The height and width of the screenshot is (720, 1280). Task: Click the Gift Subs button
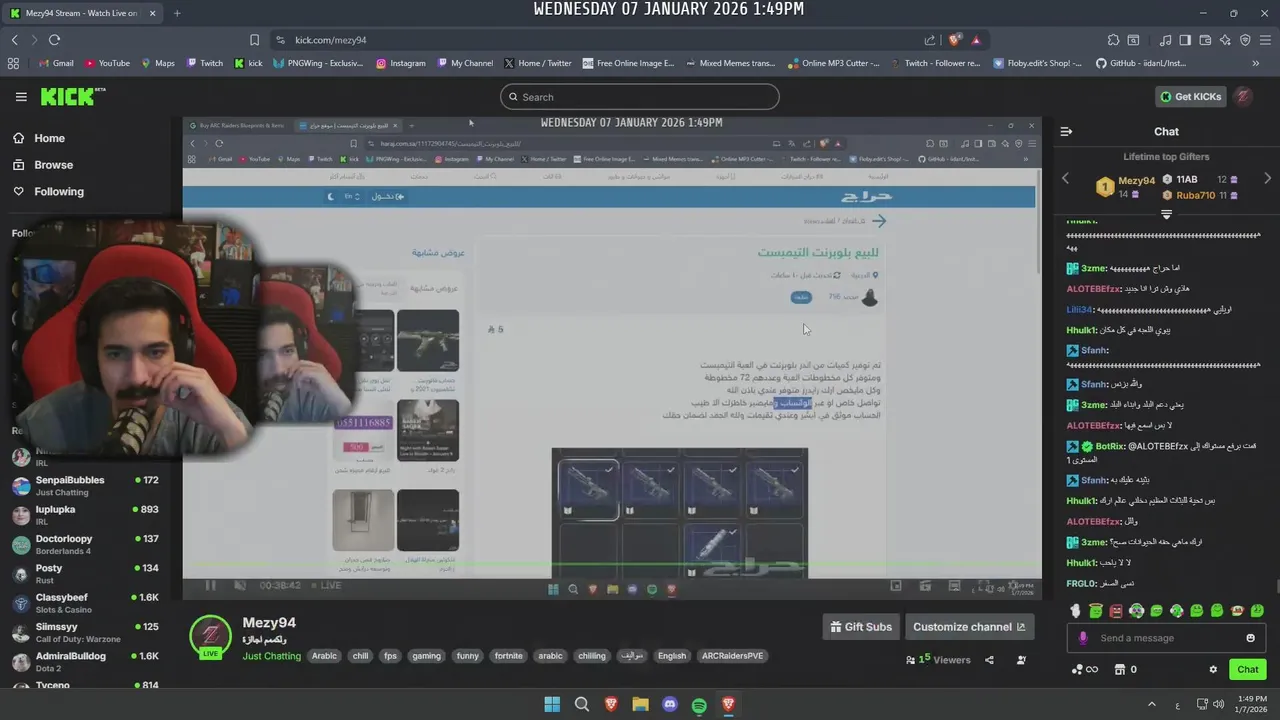(x=861, y=627)
